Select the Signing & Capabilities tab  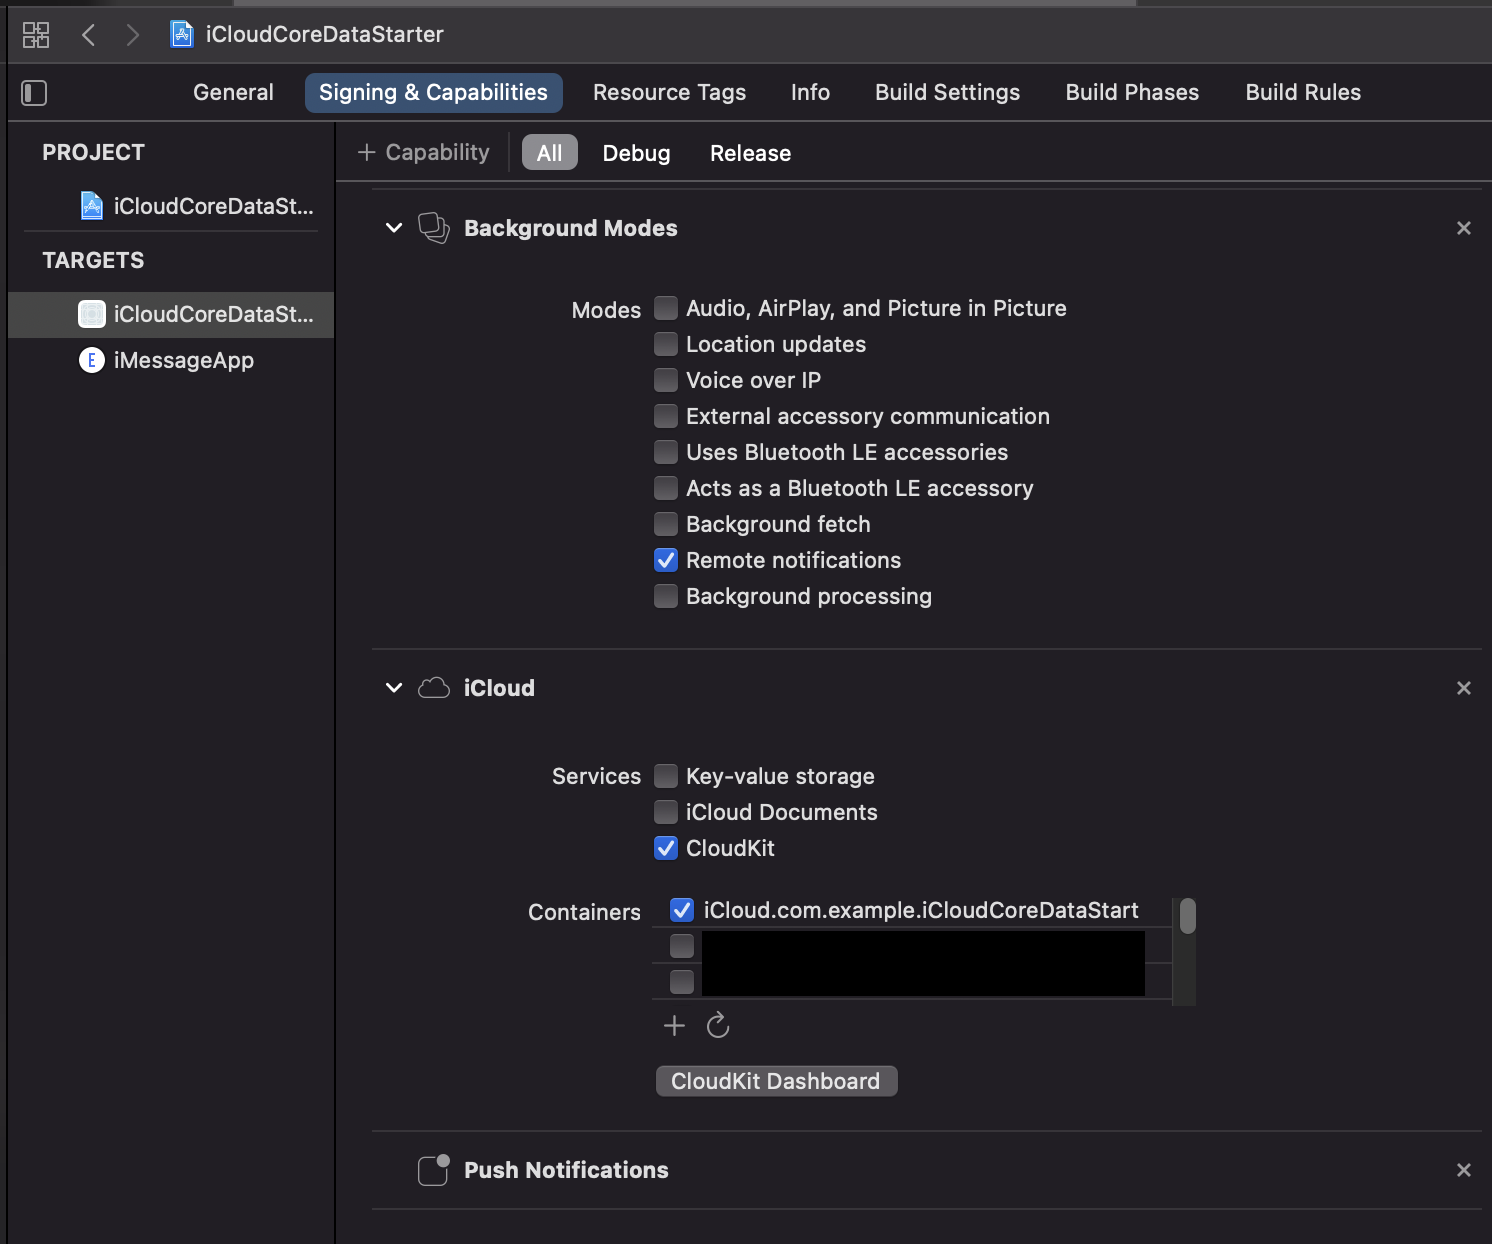click(x=433, y=93)
